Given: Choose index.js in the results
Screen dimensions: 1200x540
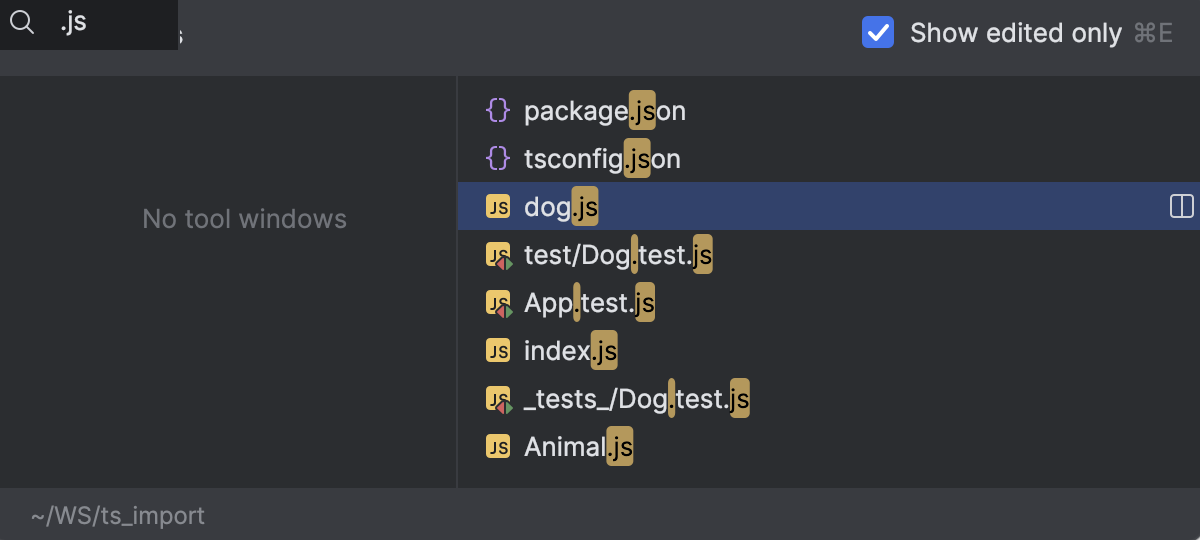Looking at the screenshot, I should click(570, 351).
